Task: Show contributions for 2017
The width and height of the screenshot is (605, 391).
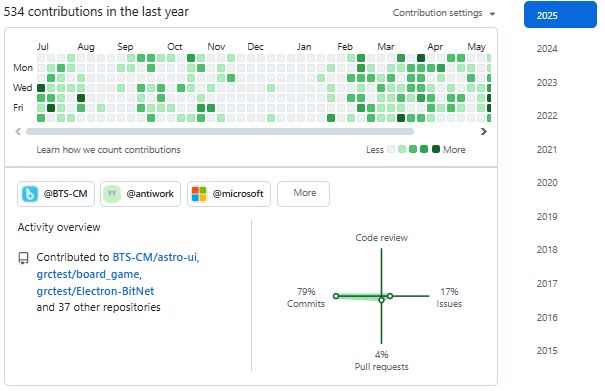Action: [547, 284]
